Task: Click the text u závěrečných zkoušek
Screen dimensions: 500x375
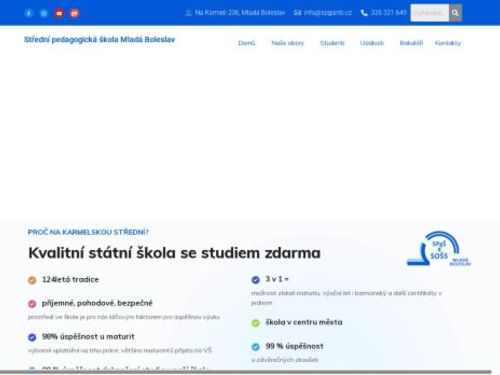Action: coord(285,360)
